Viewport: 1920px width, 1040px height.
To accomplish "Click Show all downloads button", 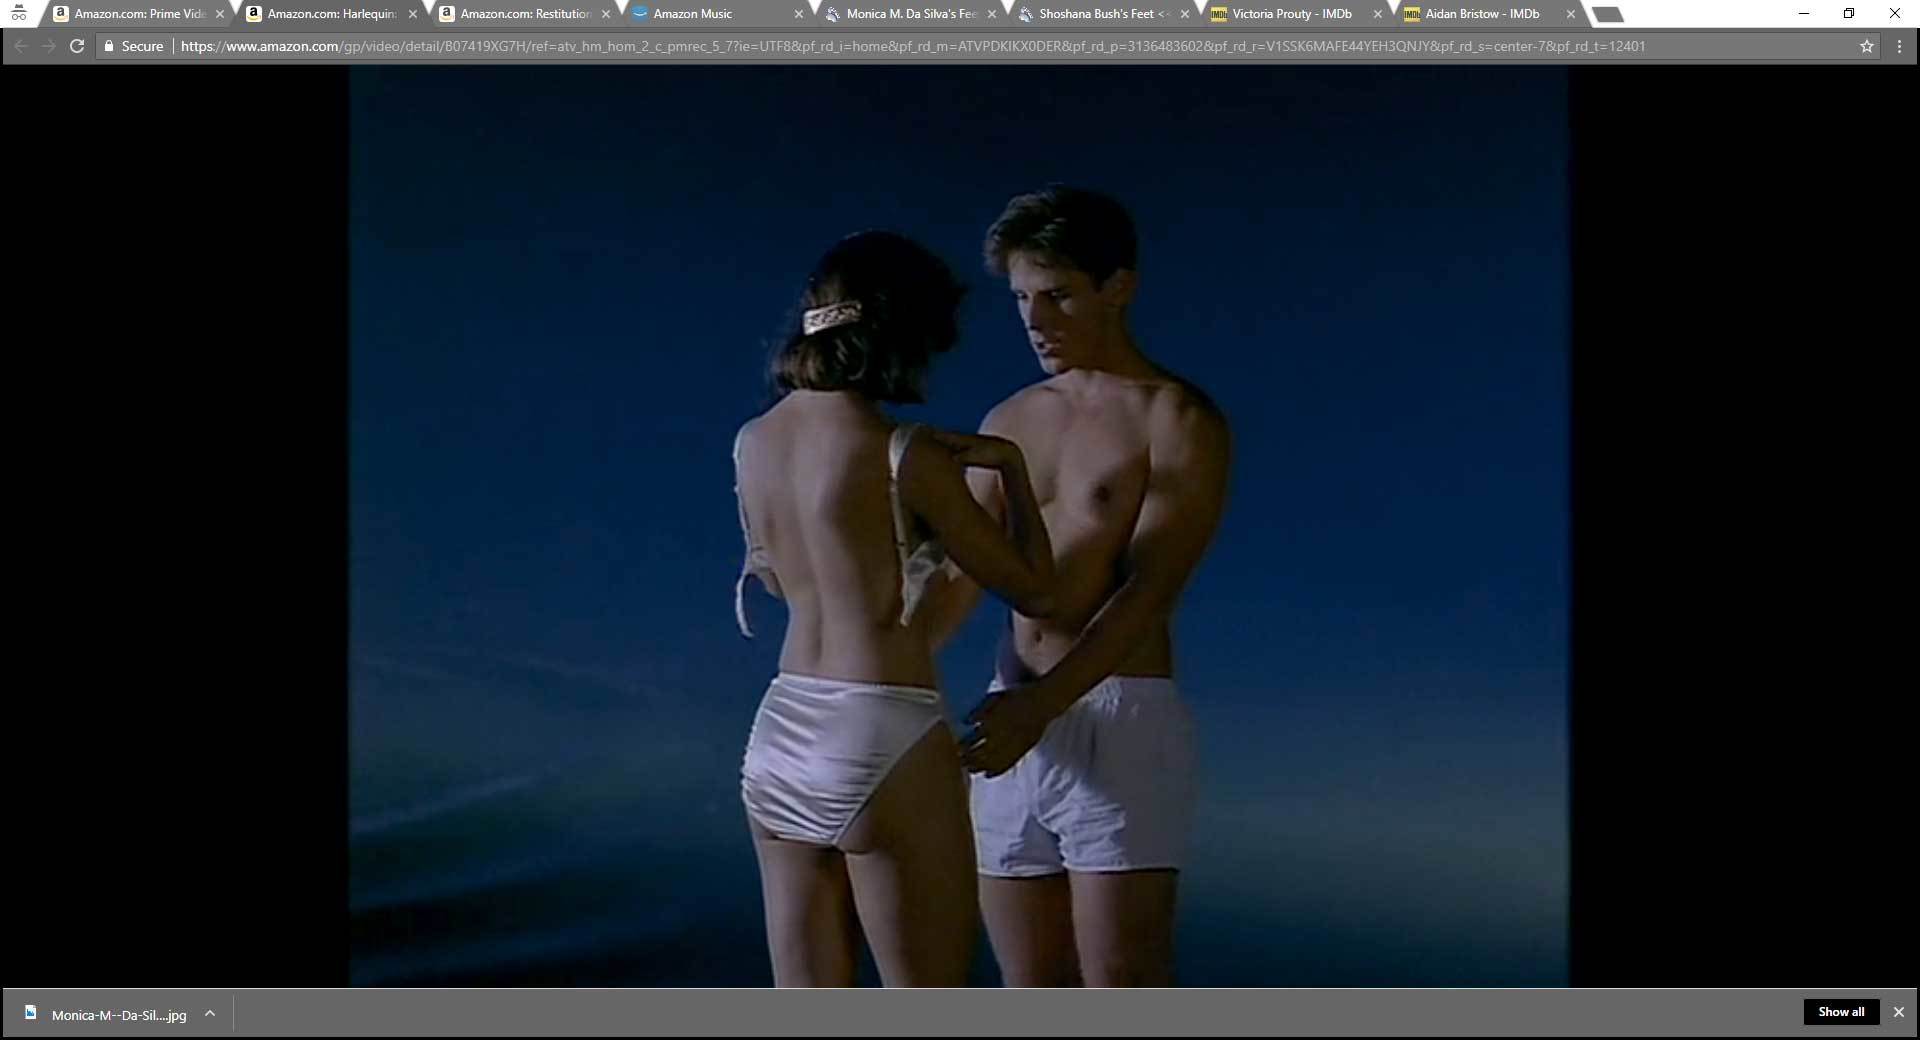I will (1840, 1012).
